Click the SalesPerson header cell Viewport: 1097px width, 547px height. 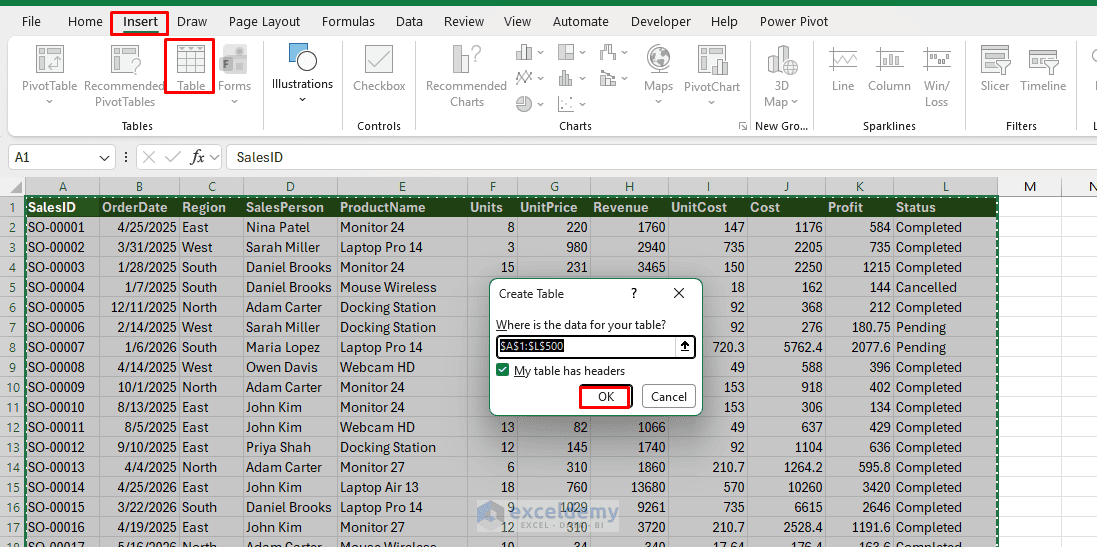coord(290,208)
